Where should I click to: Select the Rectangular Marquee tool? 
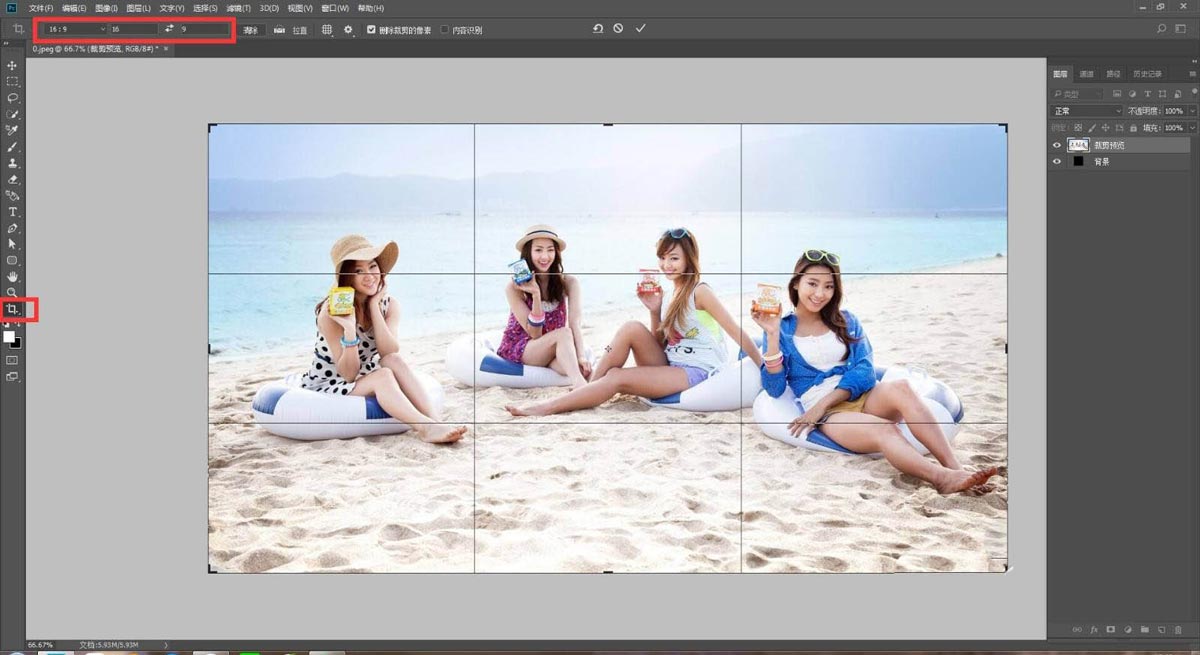pyautogui.click(x=12, y=81)
